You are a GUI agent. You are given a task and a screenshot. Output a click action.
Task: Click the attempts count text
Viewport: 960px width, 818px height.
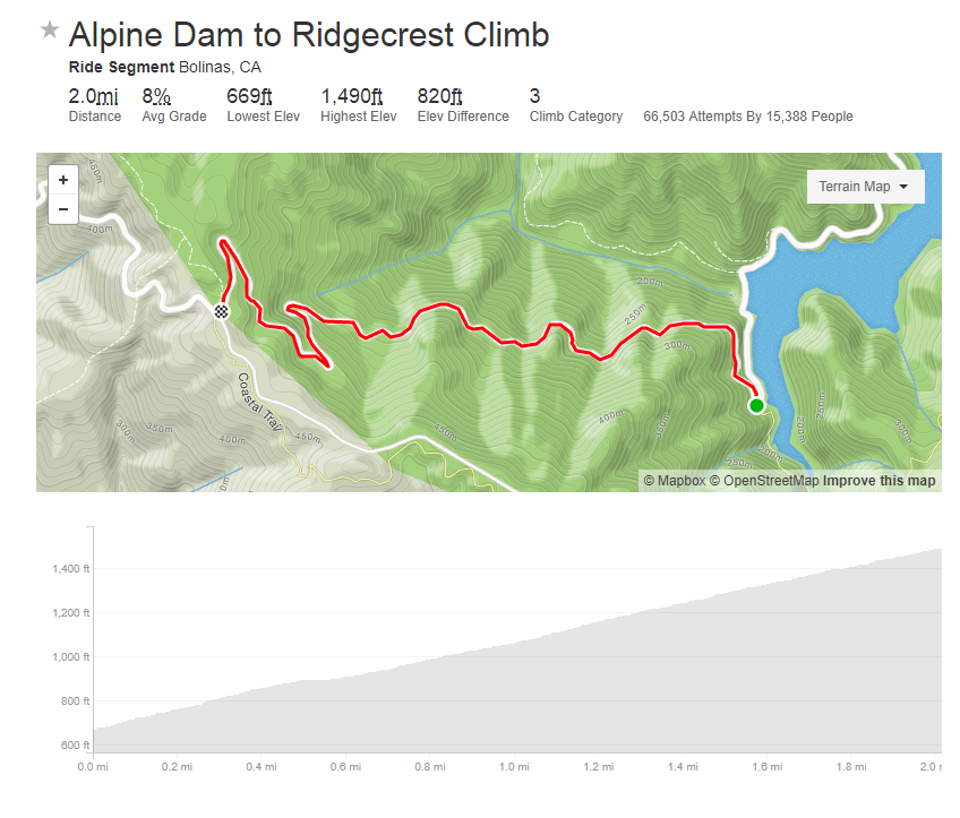(x=748, y=116)
